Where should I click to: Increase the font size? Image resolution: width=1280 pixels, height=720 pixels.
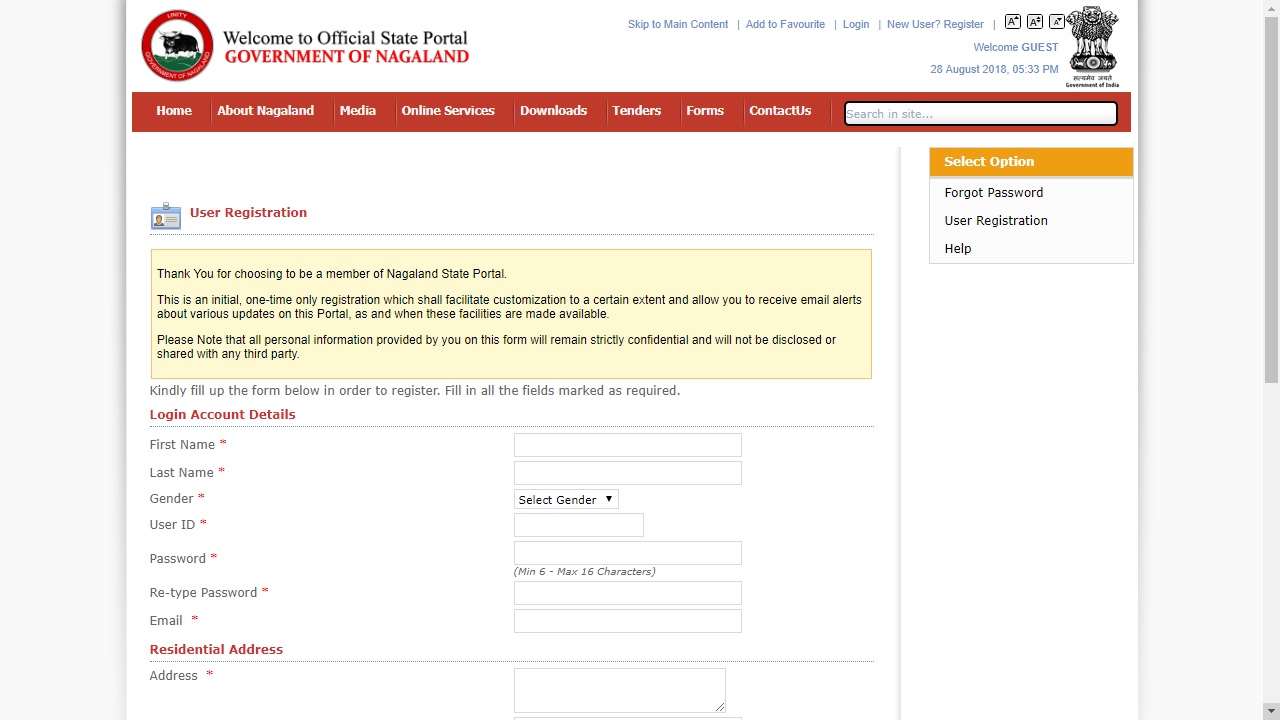(x=1013, y=21)
